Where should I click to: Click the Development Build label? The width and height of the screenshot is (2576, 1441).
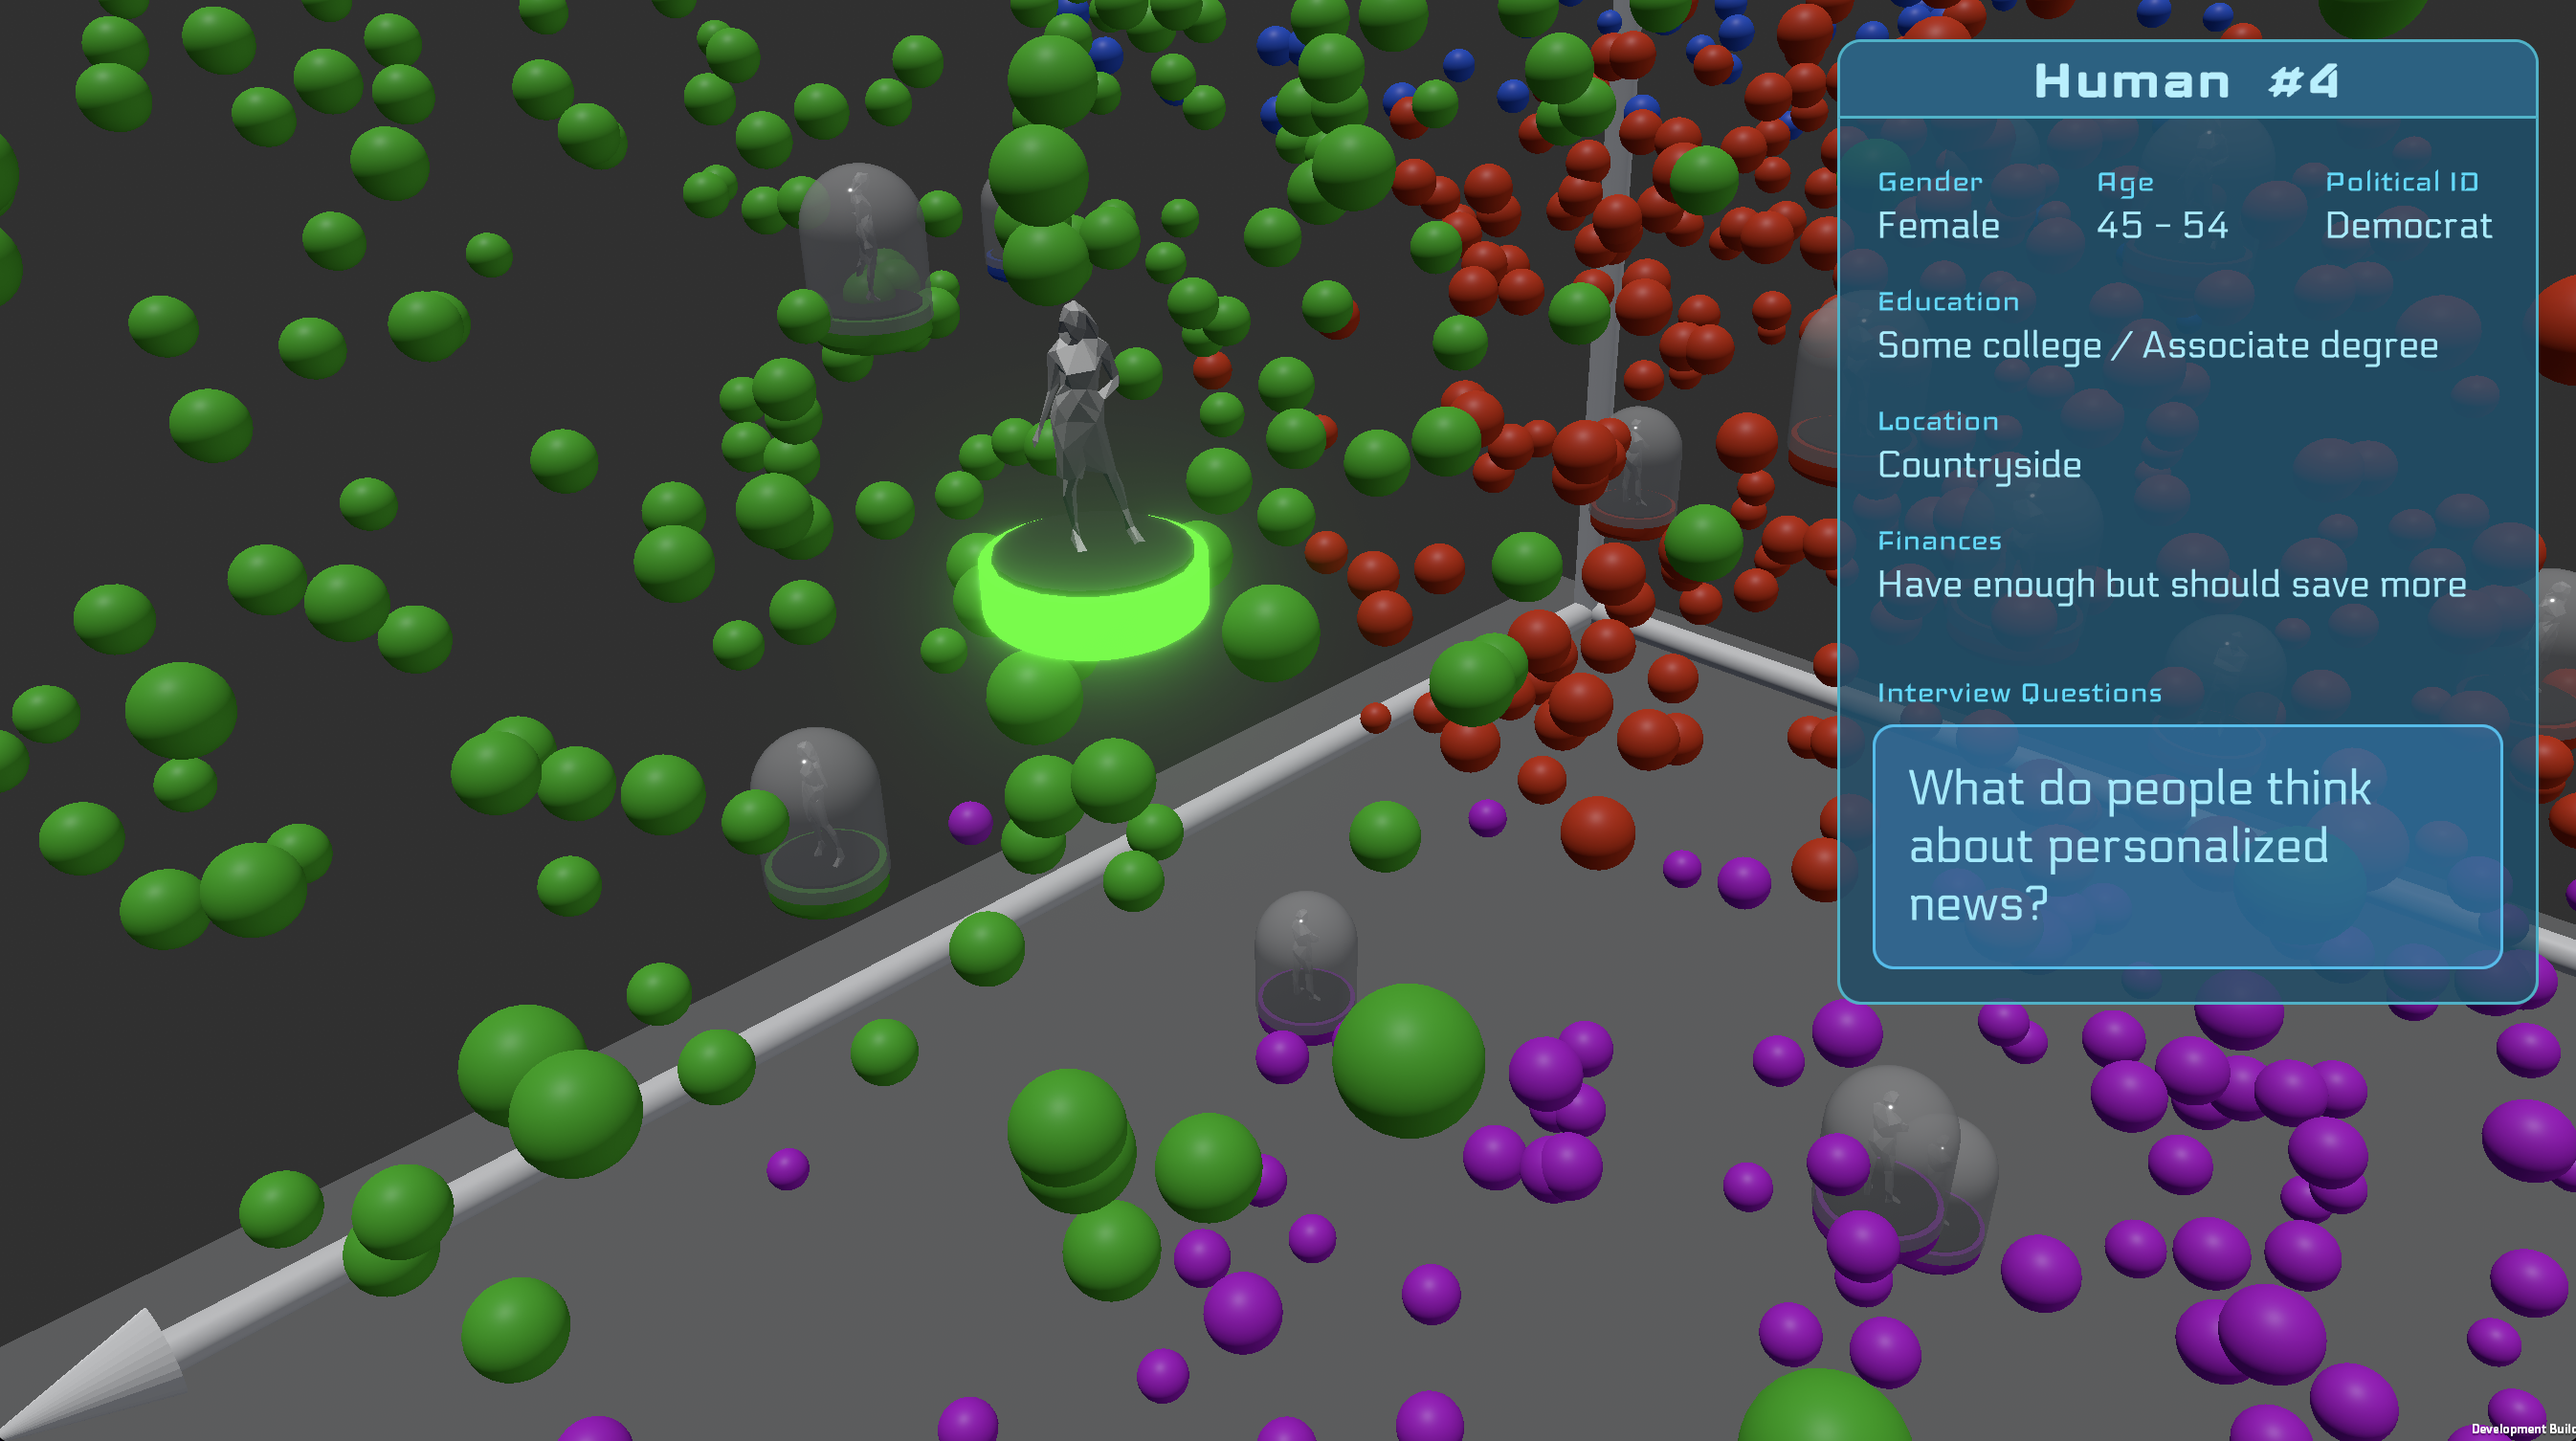(2522, 1429)
